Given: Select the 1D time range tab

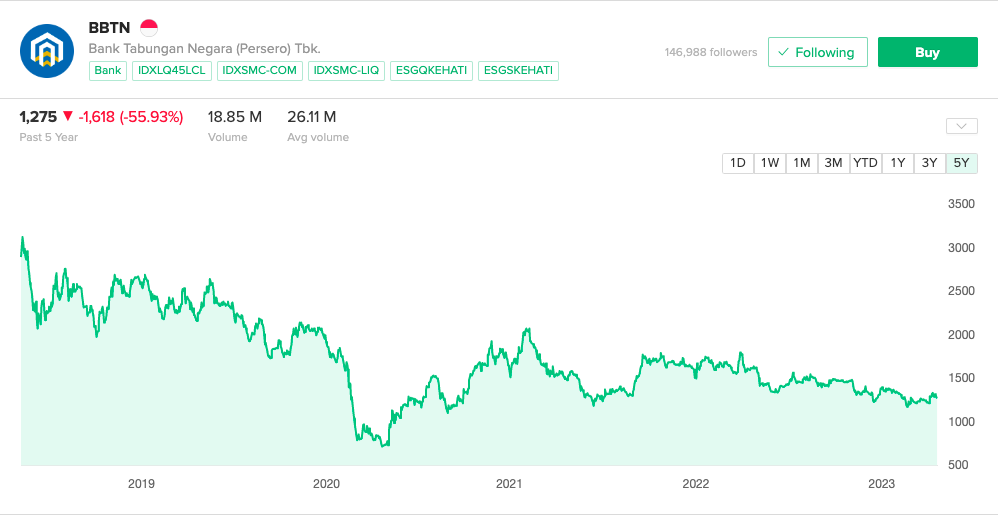Looking at the screenshot, I should point(738,163).
